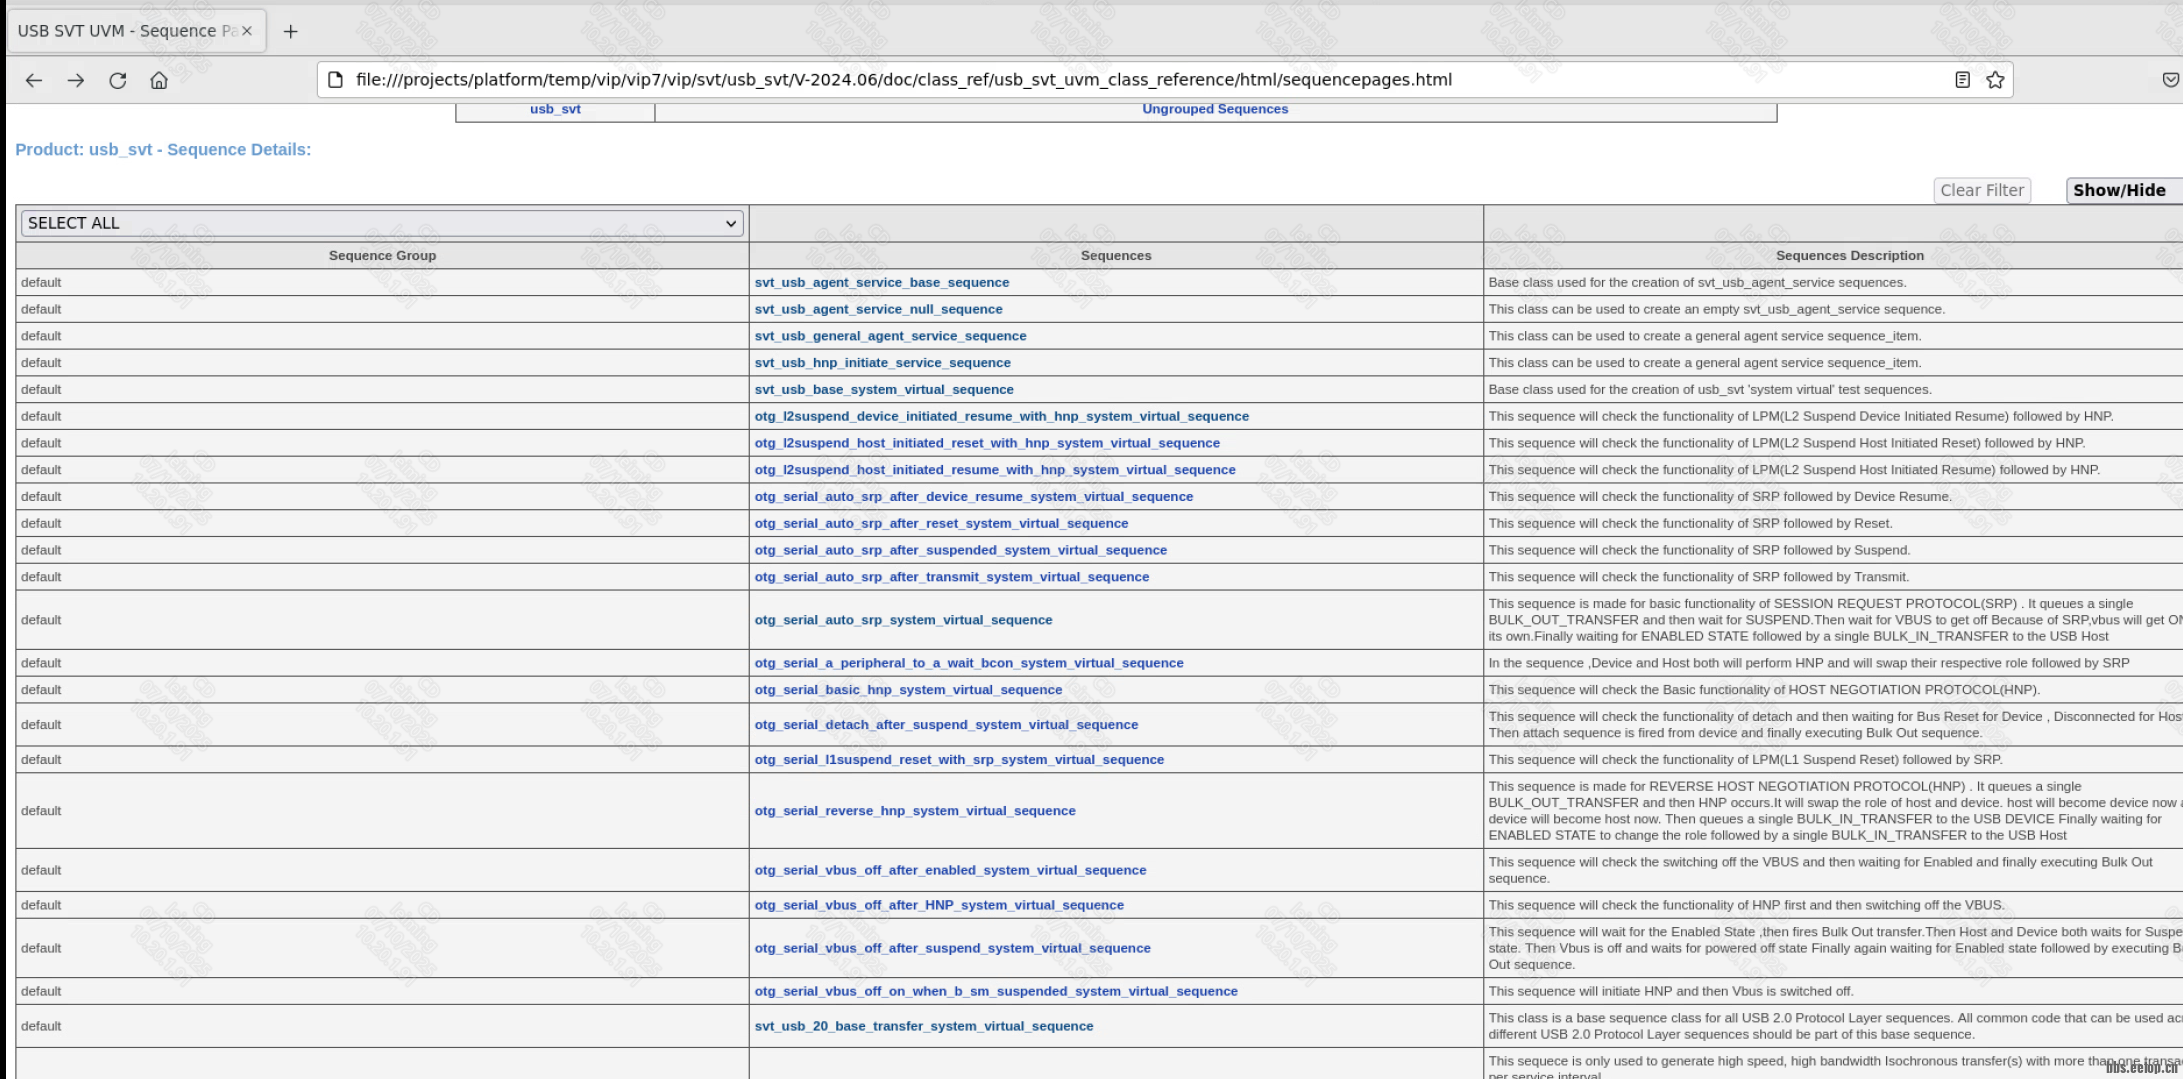The height and width of the screenshot is (1079, 2183).
Task: Open otg_serial_vbus_off_on_when_b_sm_suspended link
Action: pos(996,991)
